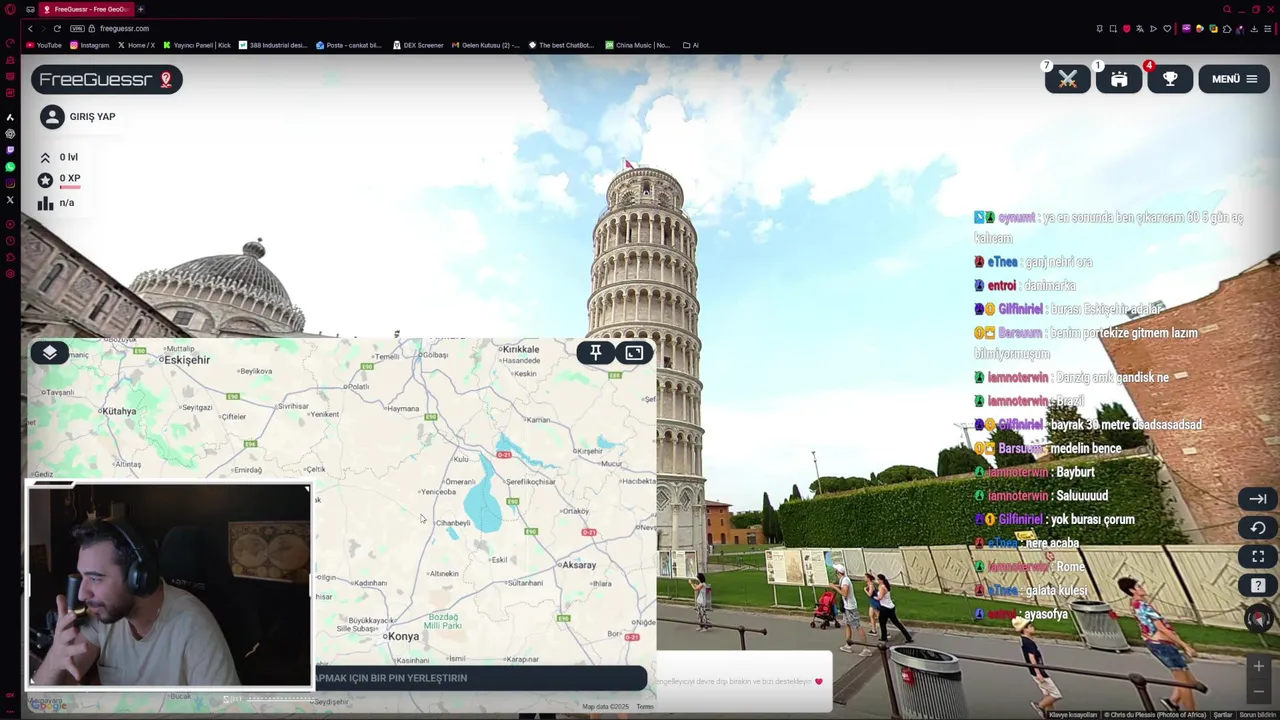This screenshot has height=720, width=1280.
Task: Click Kütahya on the map
Action: click(x=119, y=411)
